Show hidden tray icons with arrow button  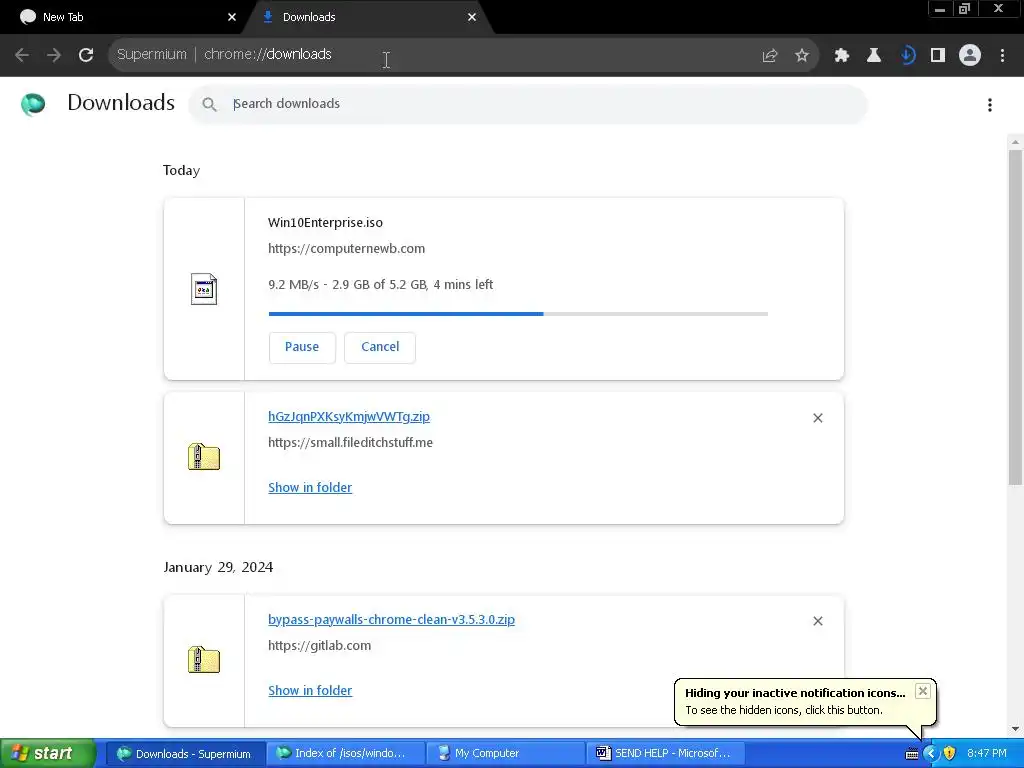[x=931, y=754]
